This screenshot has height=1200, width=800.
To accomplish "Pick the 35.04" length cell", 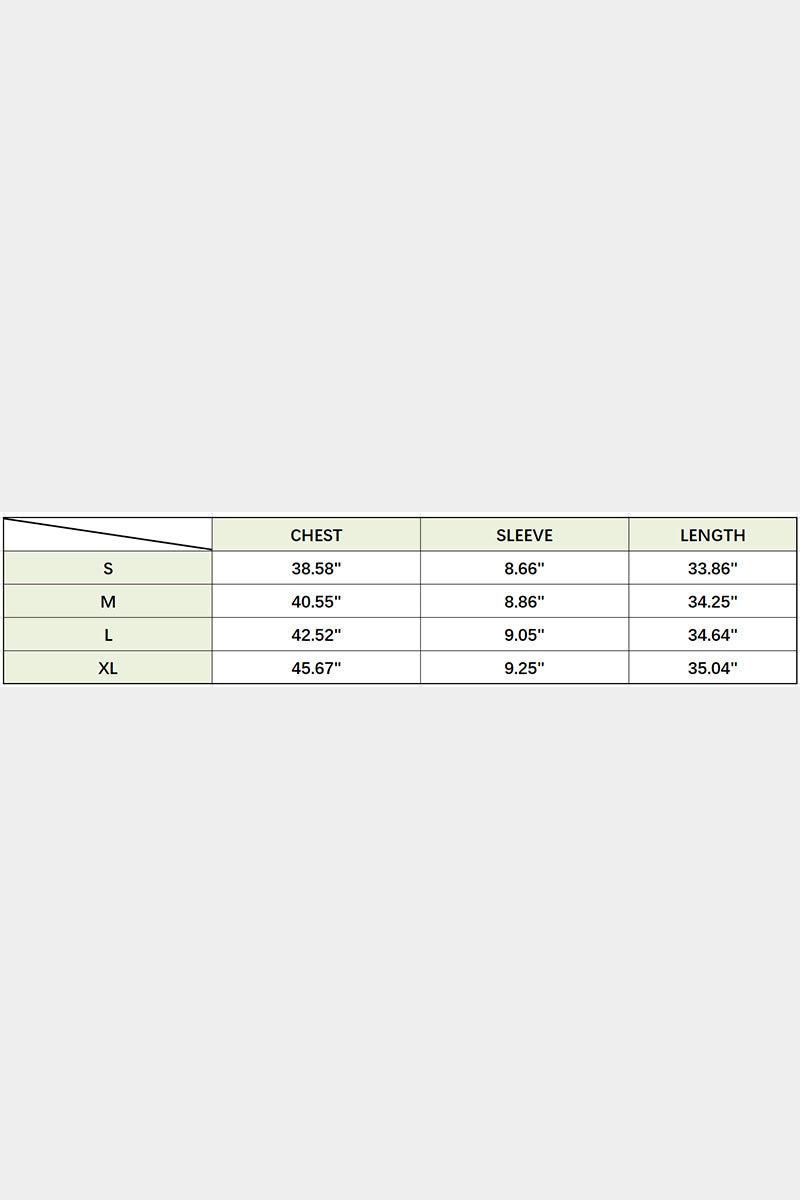I will point(712,667).
